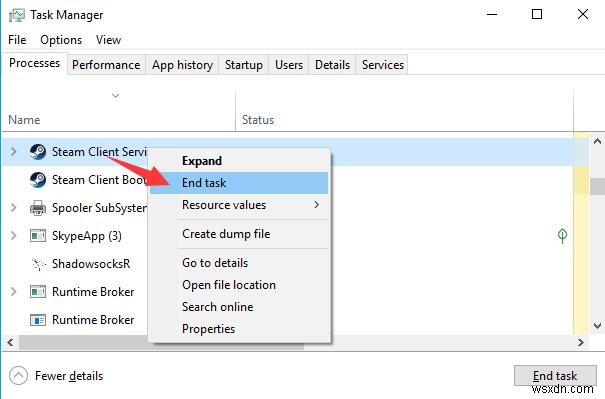Choose Search online in context menu
The height and width of the screenshot is (399, 605).
(x=239, y=307)
